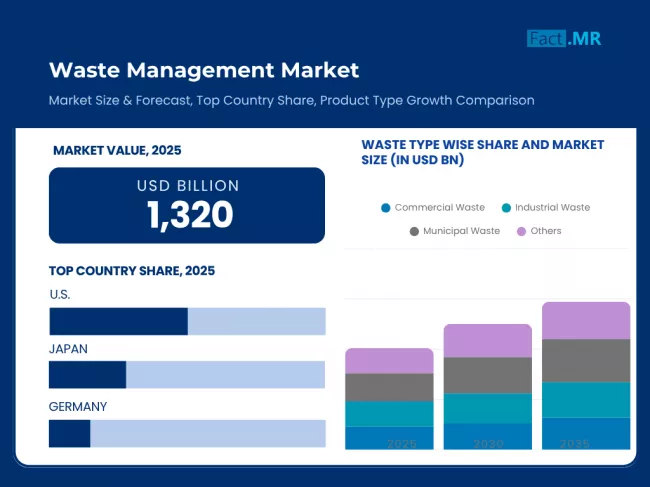The image size is (650, 487).
Task: Click the teal Industrial segment for 2030
Action: pyautogui.click(x=488, y=409)
